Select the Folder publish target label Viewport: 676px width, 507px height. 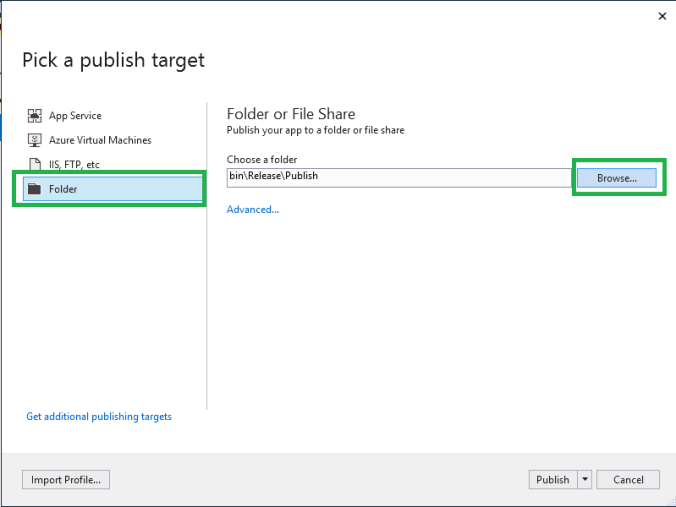click(x=63, y=189)
